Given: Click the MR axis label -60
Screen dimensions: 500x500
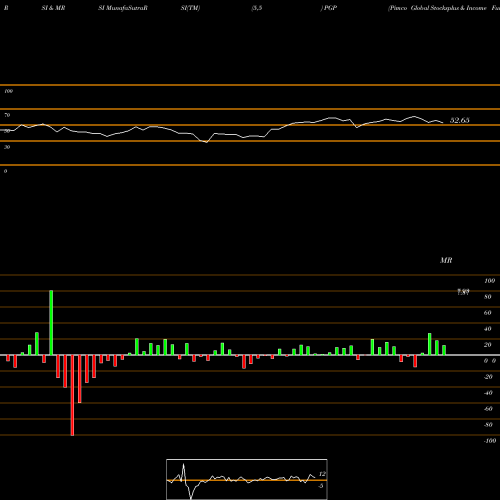Looking at the screenshot, I should coord(488,409).
